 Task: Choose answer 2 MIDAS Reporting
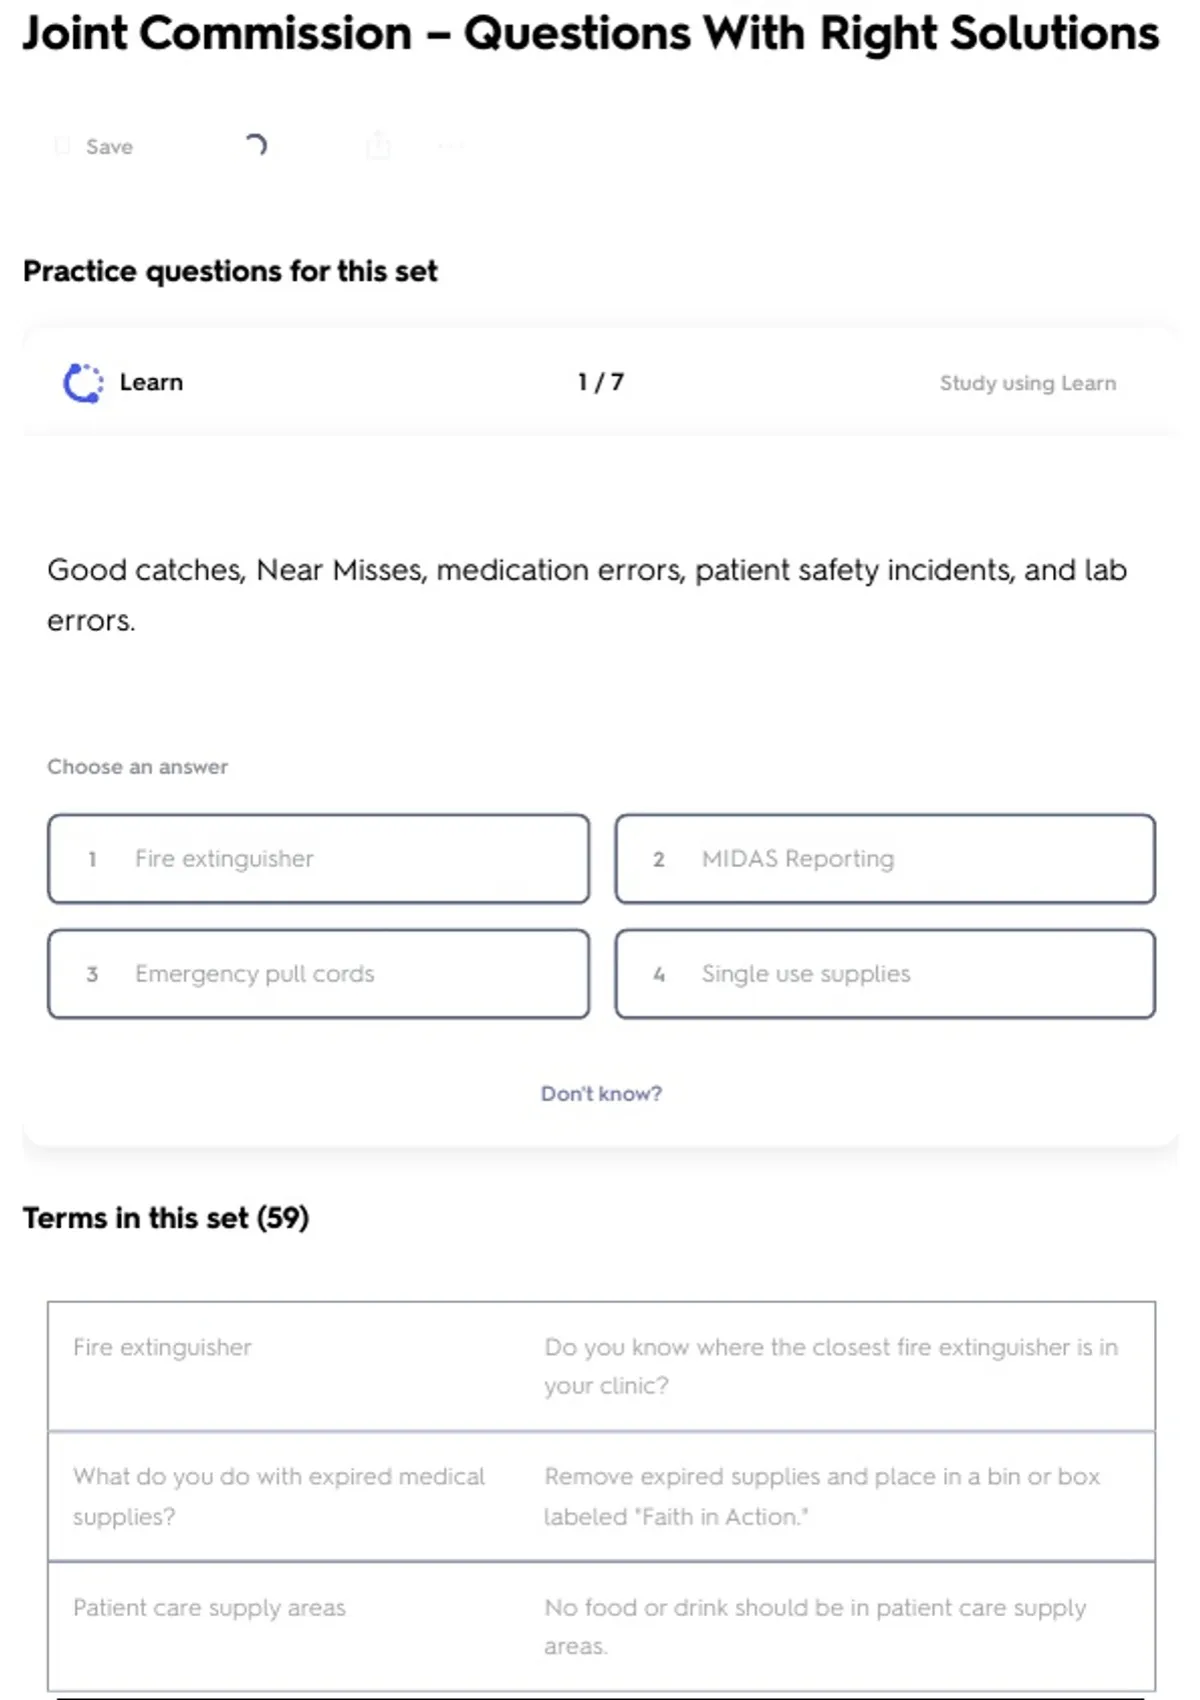coord(885,859)
